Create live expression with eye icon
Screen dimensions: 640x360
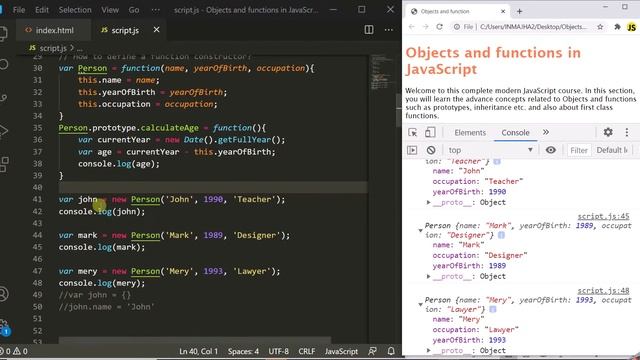[551, 150]
